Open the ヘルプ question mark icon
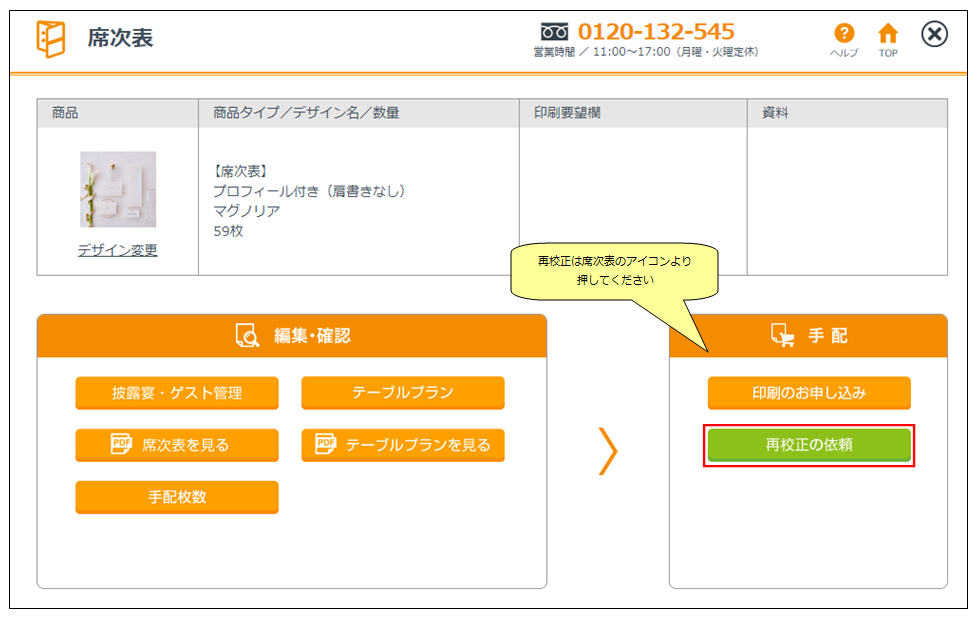Viewport: 977px width, 618px height. point(844,34)
